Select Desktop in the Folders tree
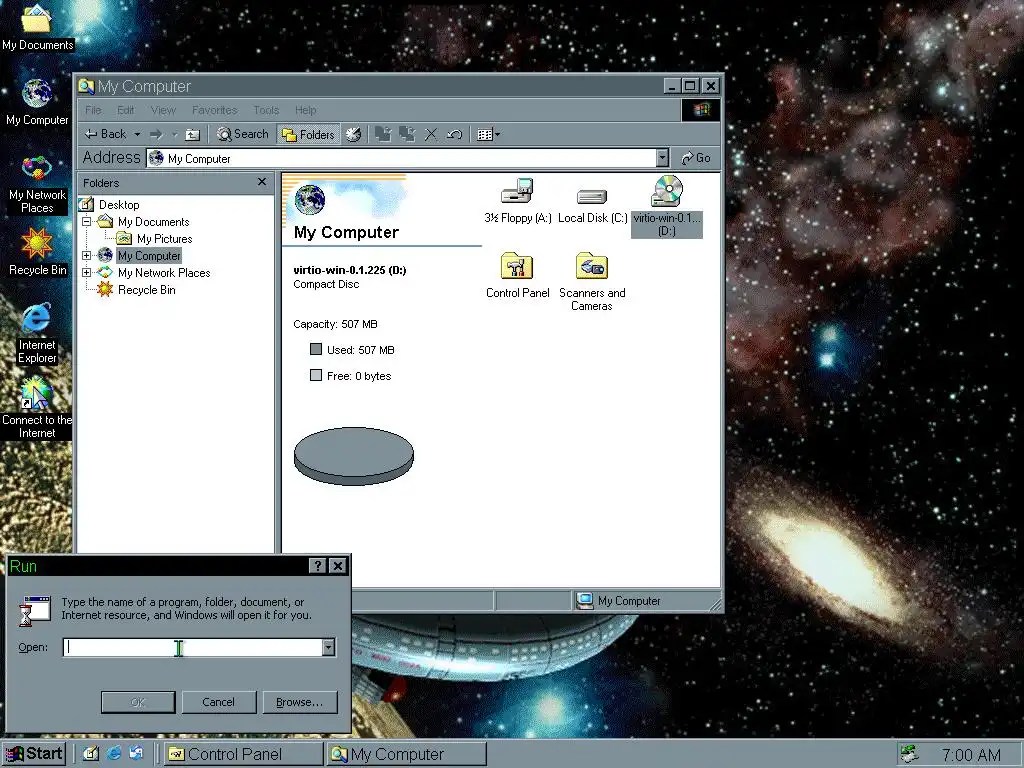The height and width of the screenshot is (768, 1024). 119,205
